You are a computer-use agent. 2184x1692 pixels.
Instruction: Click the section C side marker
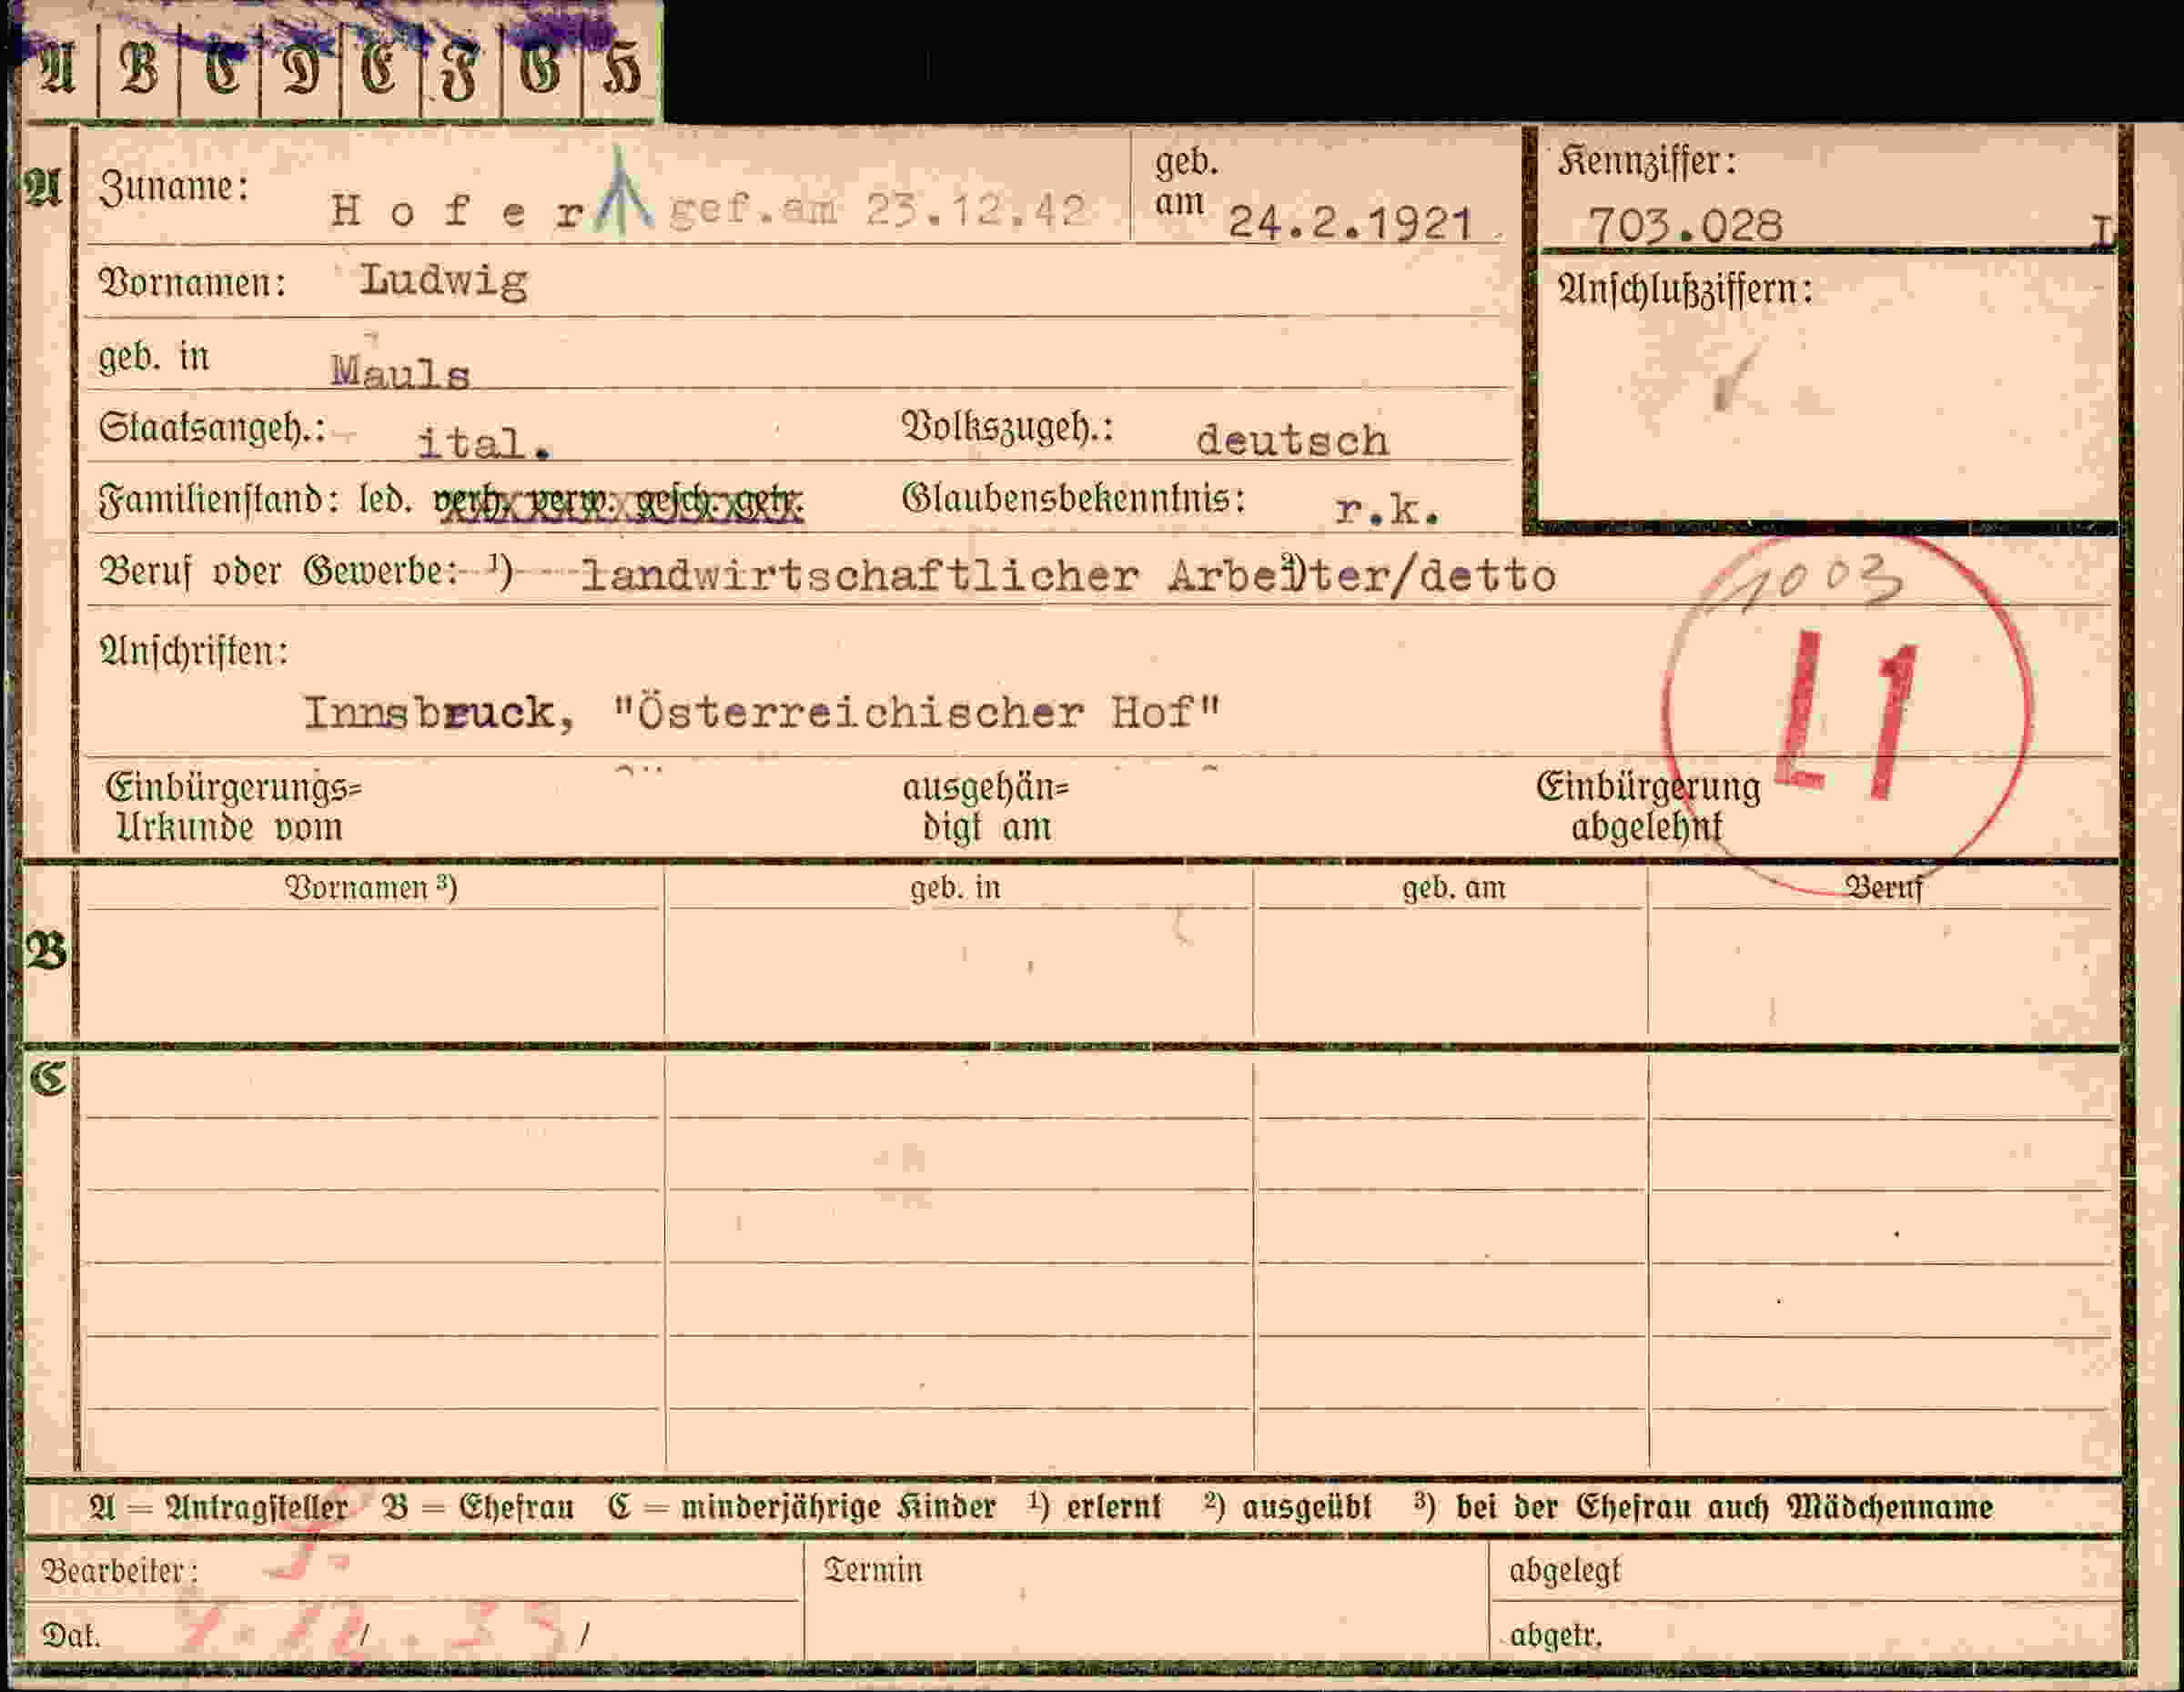point(47,1079)
